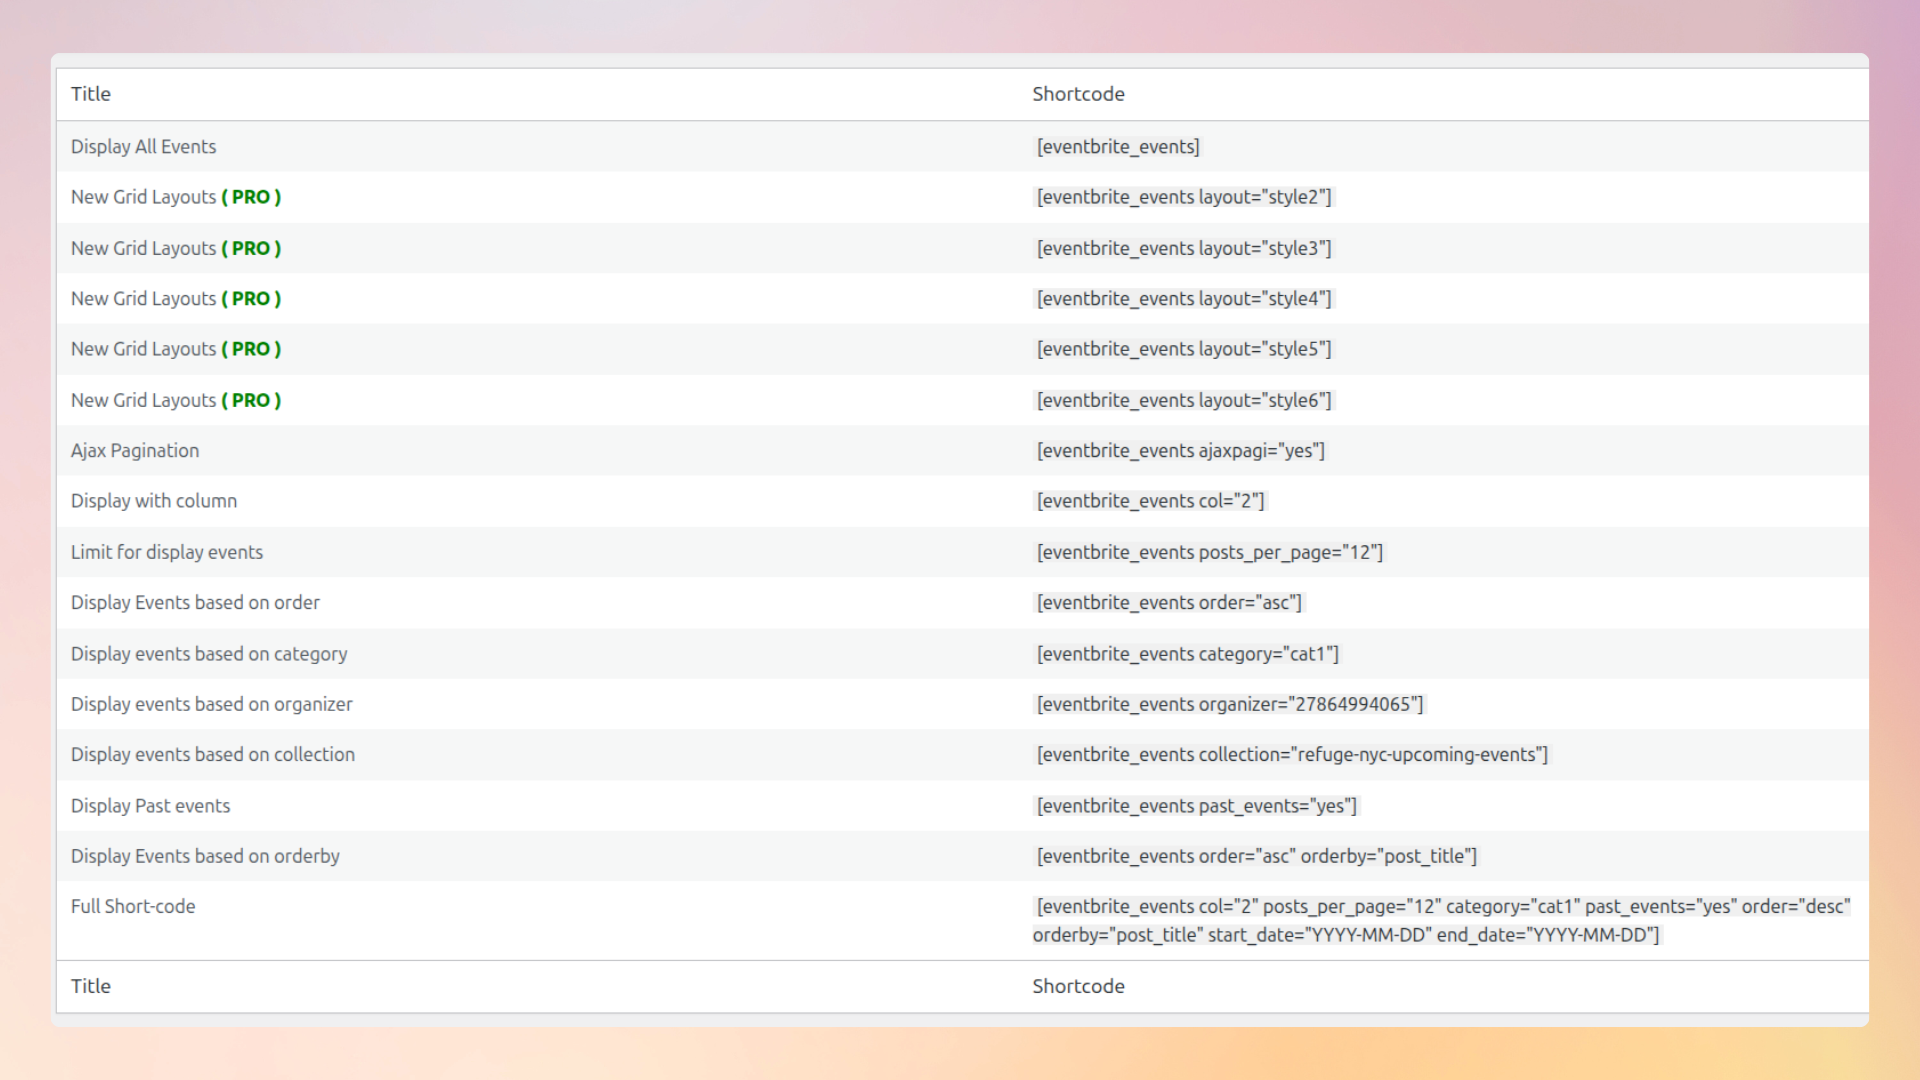Viewport: 1920px width, 1080px height.
Task: Select Display Events based on orderby row
Action: [205, 856]
